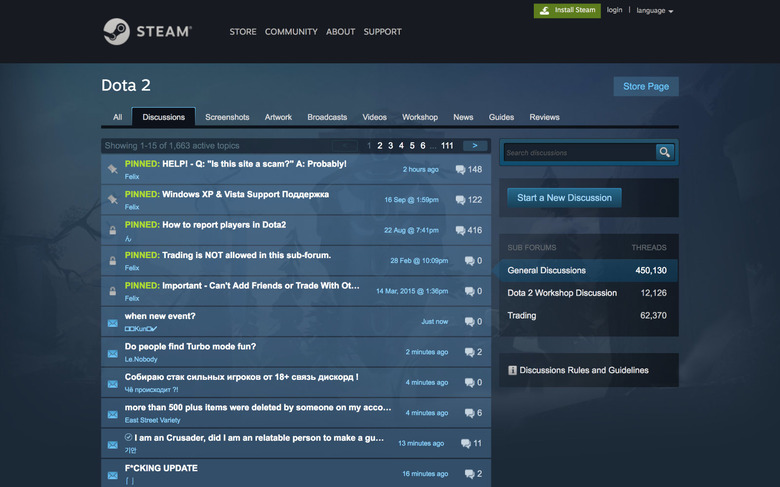Click pin icon beside 'Is this site a scam' topic

click(112, 170)
